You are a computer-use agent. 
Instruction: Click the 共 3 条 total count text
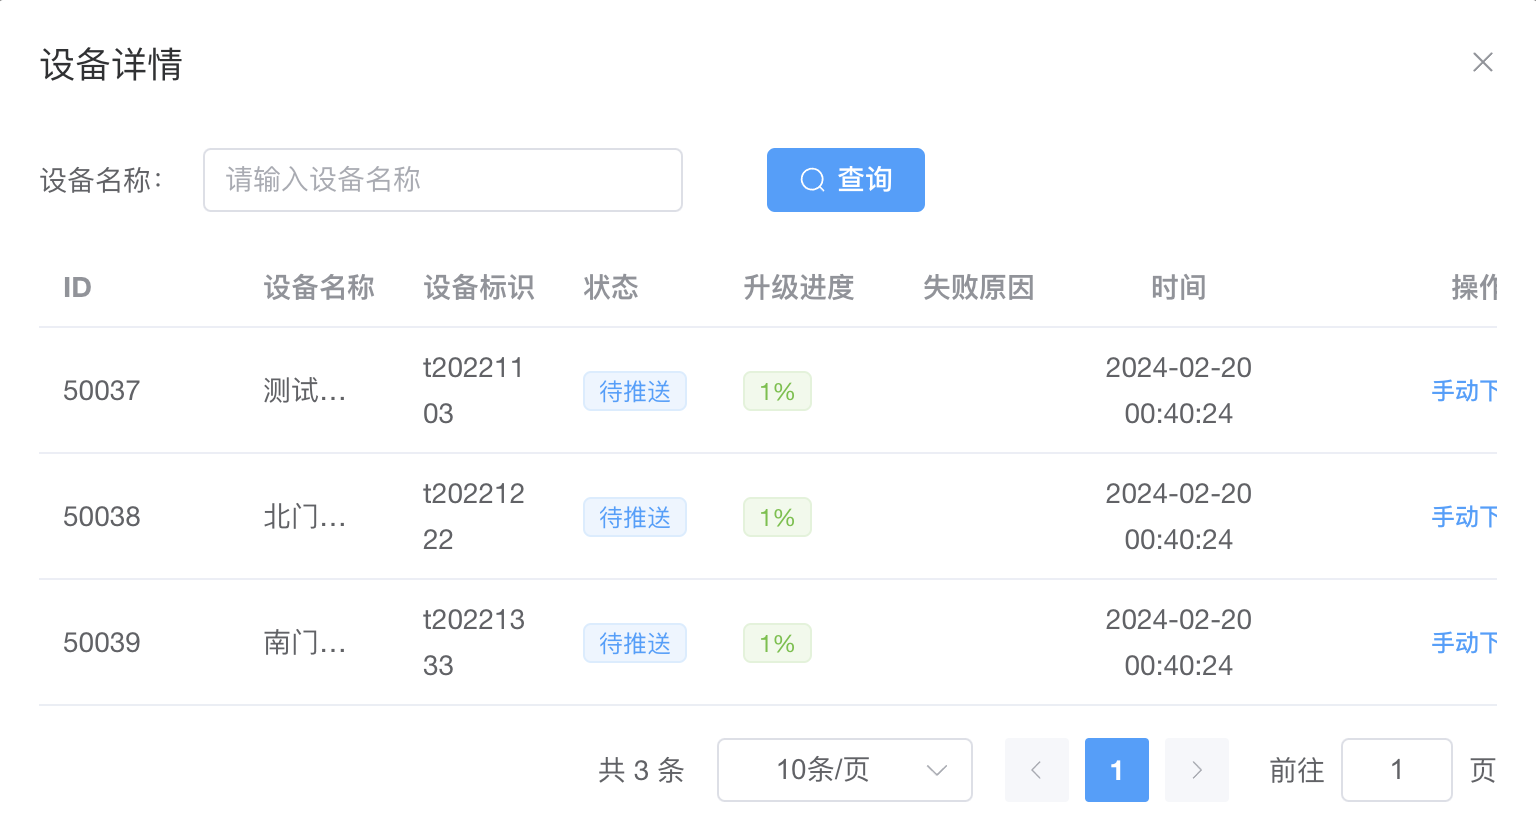[641, 770]
